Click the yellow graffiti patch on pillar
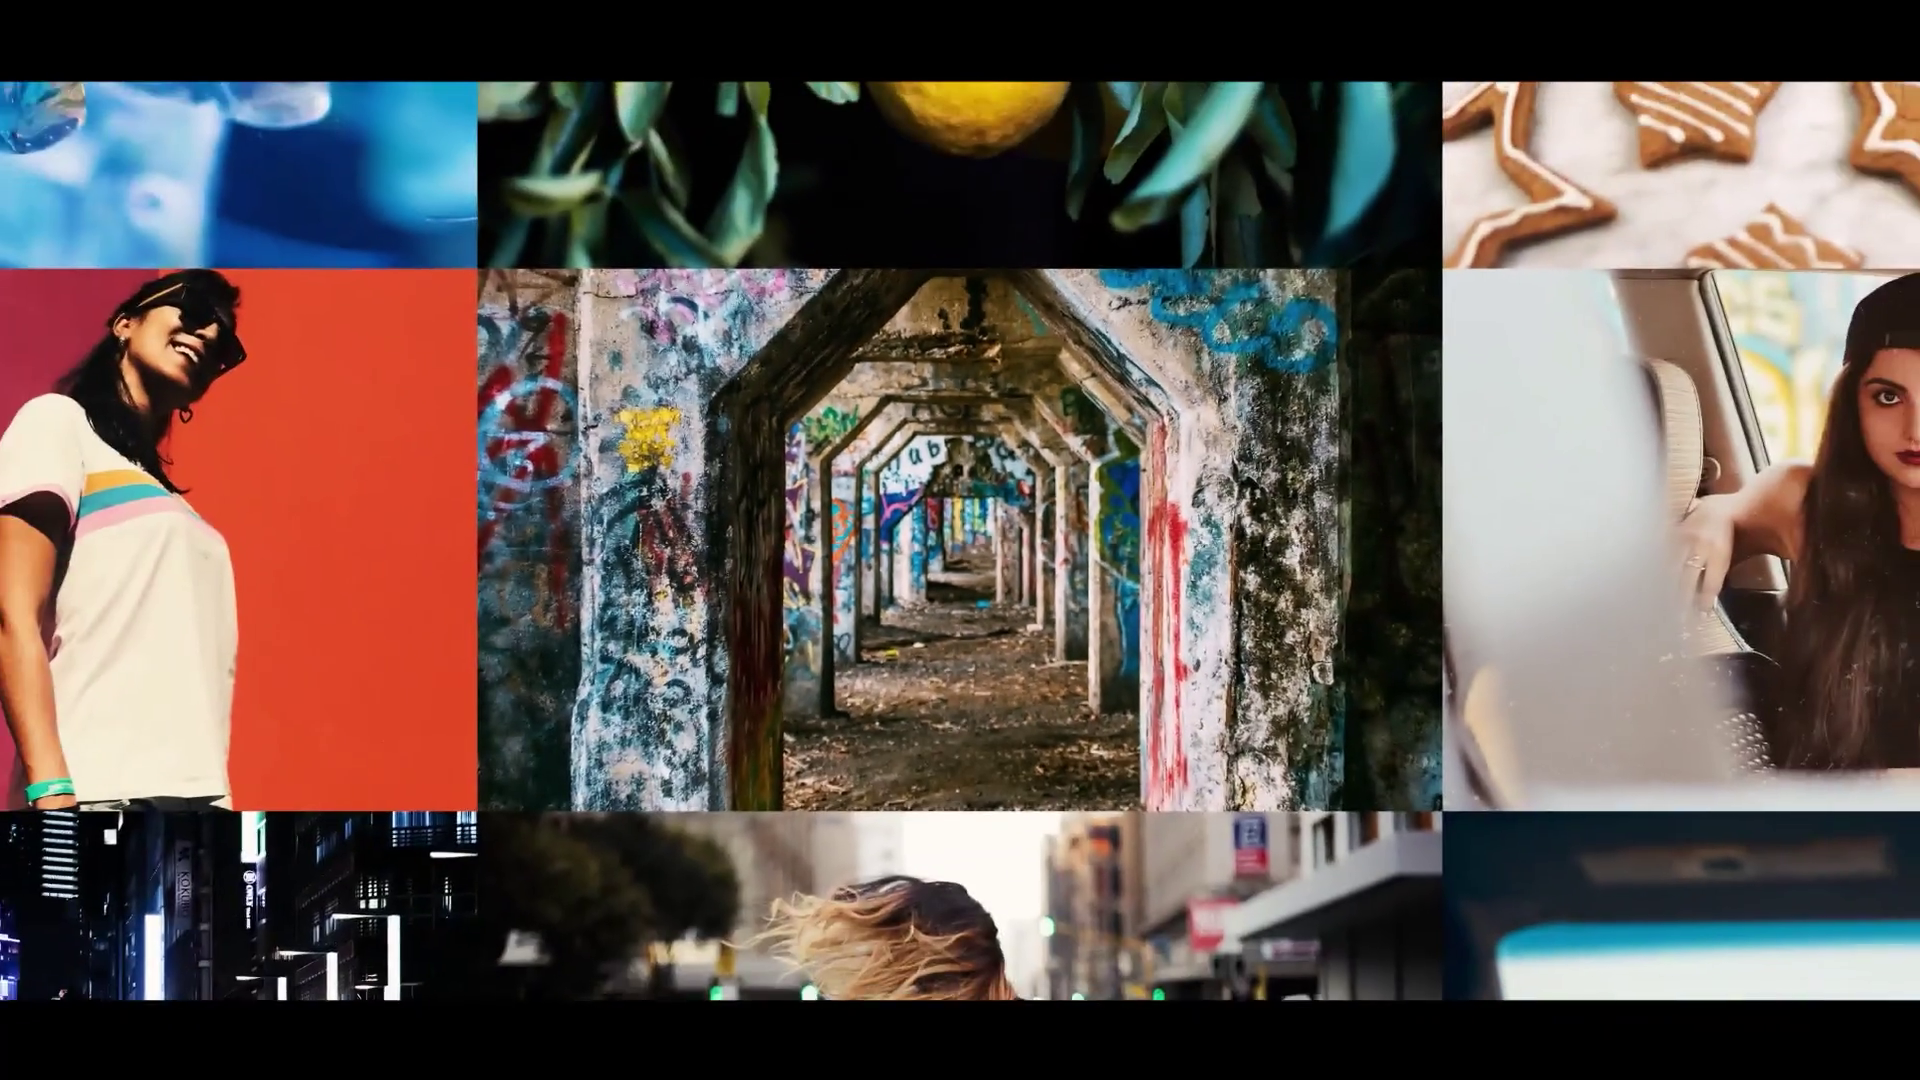Image resolution: width=1920 pixels, height=1080 pixels. [648, 438]
